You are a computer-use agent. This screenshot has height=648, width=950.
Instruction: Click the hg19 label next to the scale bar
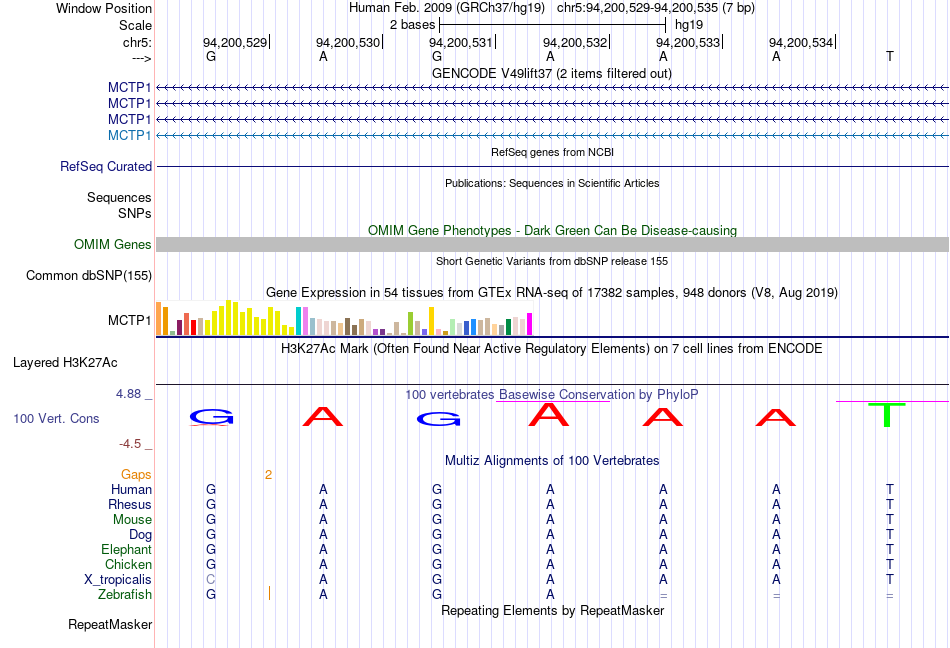pyautogui.click(x=689, y=25)
